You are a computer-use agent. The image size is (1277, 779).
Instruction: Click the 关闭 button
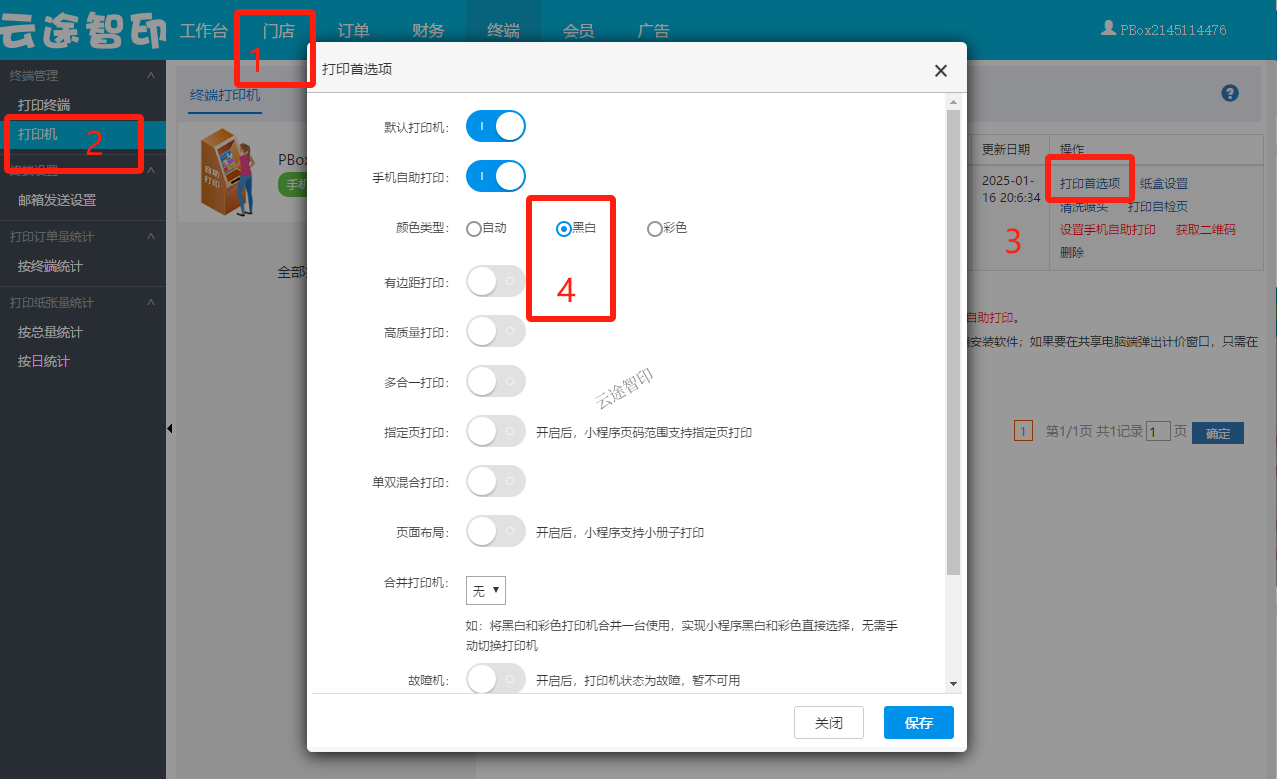[x=828, y=723]
